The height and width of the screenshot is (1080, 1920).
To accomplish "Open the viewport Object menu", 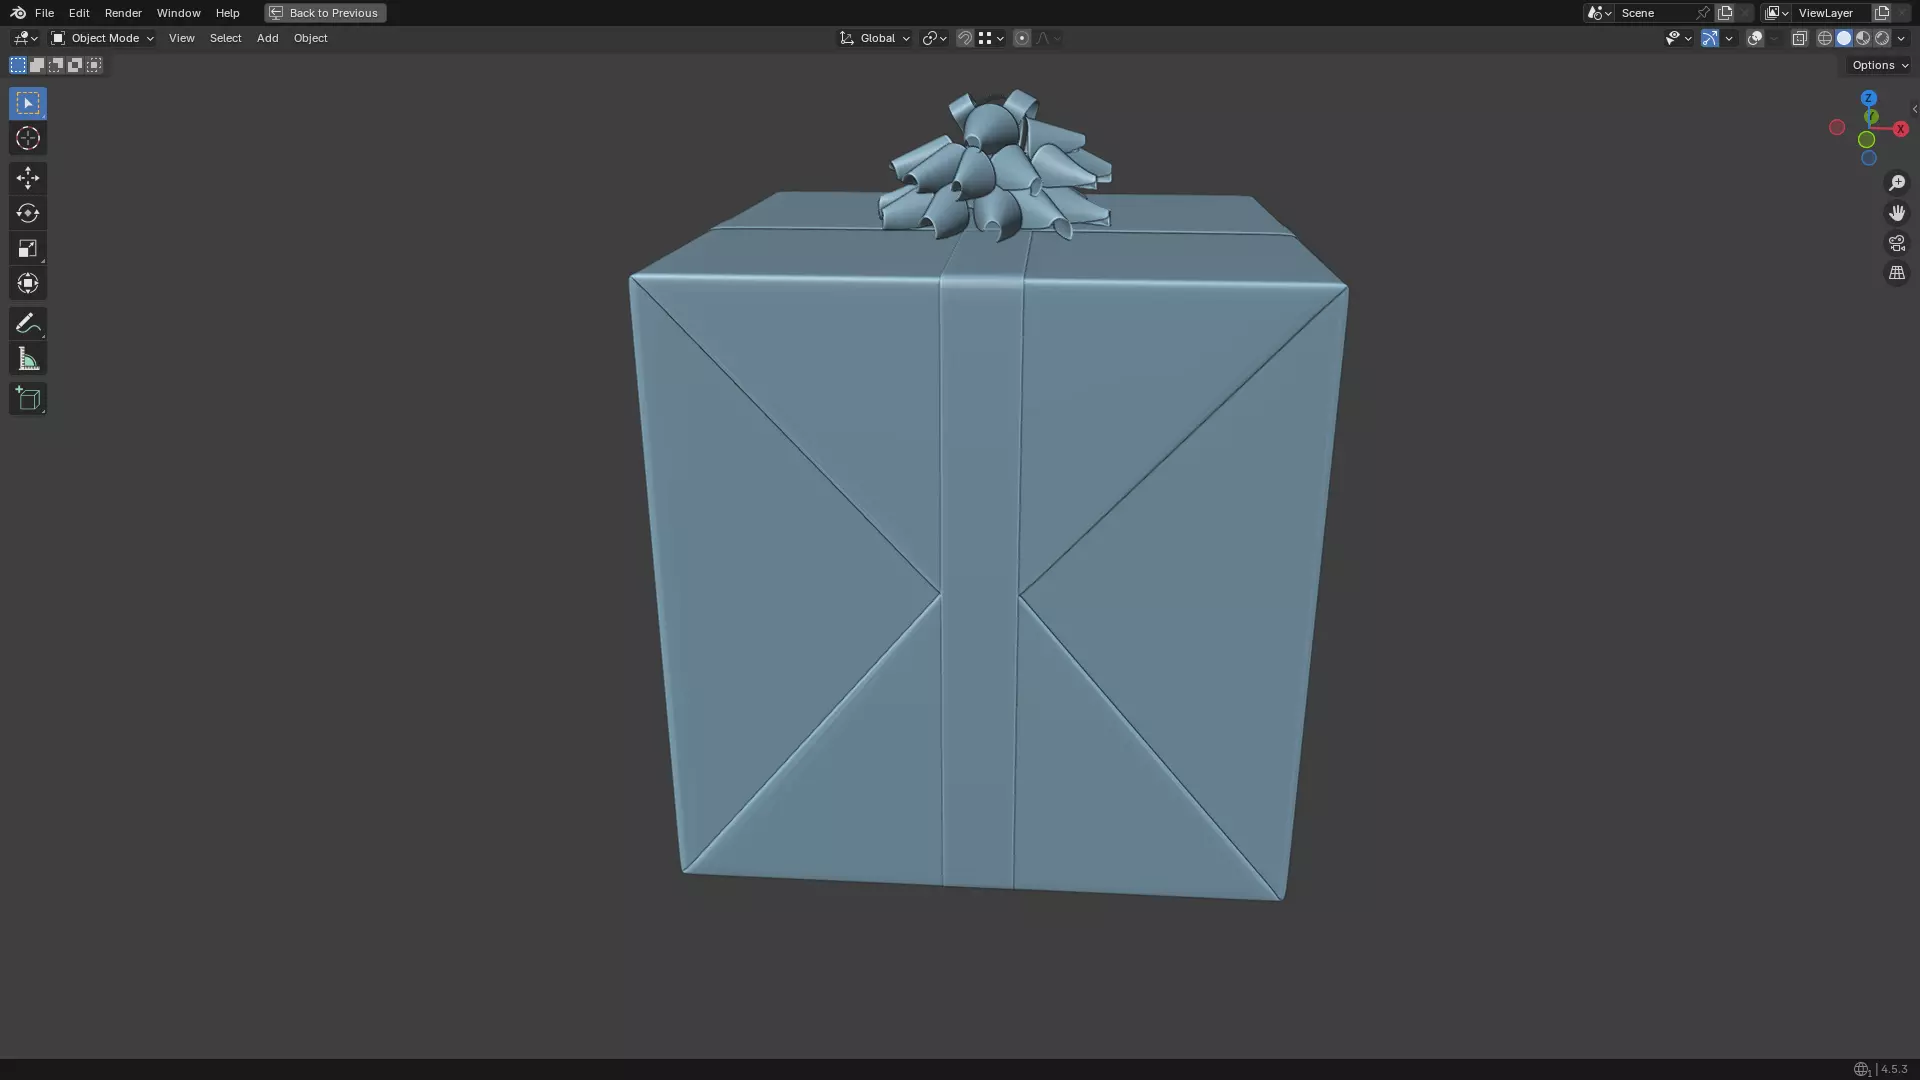I will pos(310,38).
